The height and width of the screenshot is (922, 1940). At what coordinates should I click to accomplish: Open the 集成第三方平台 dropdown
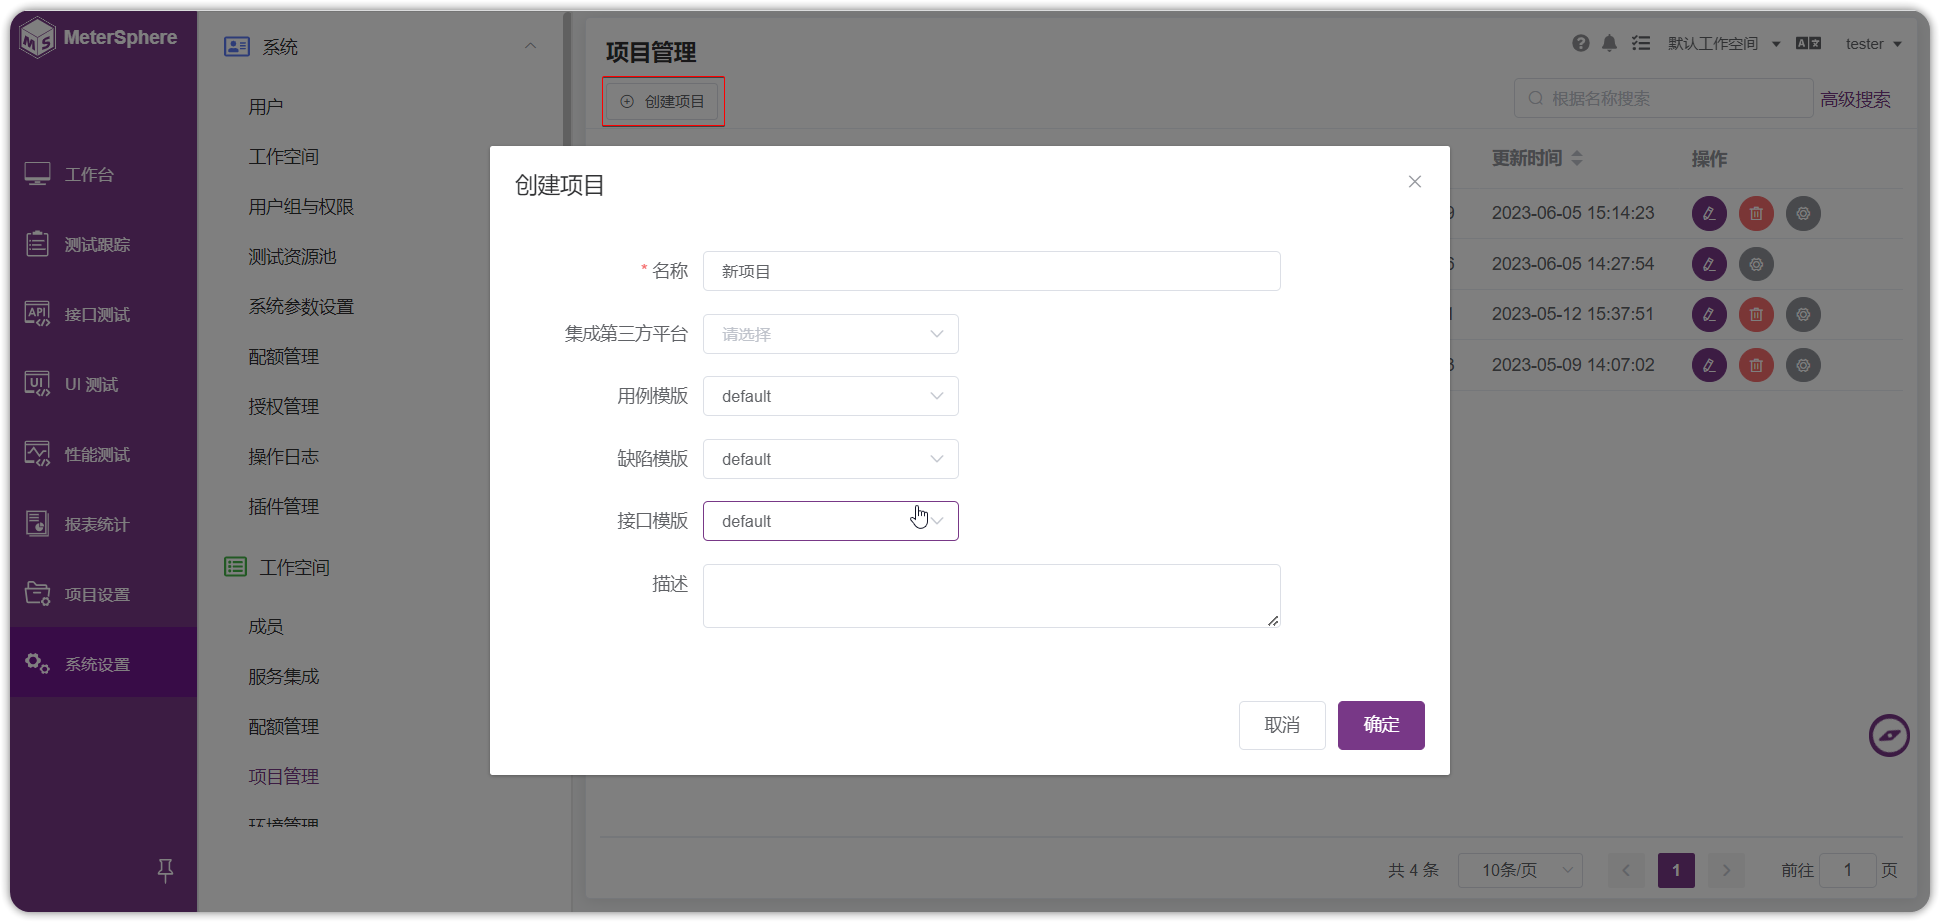pos(831,334)
